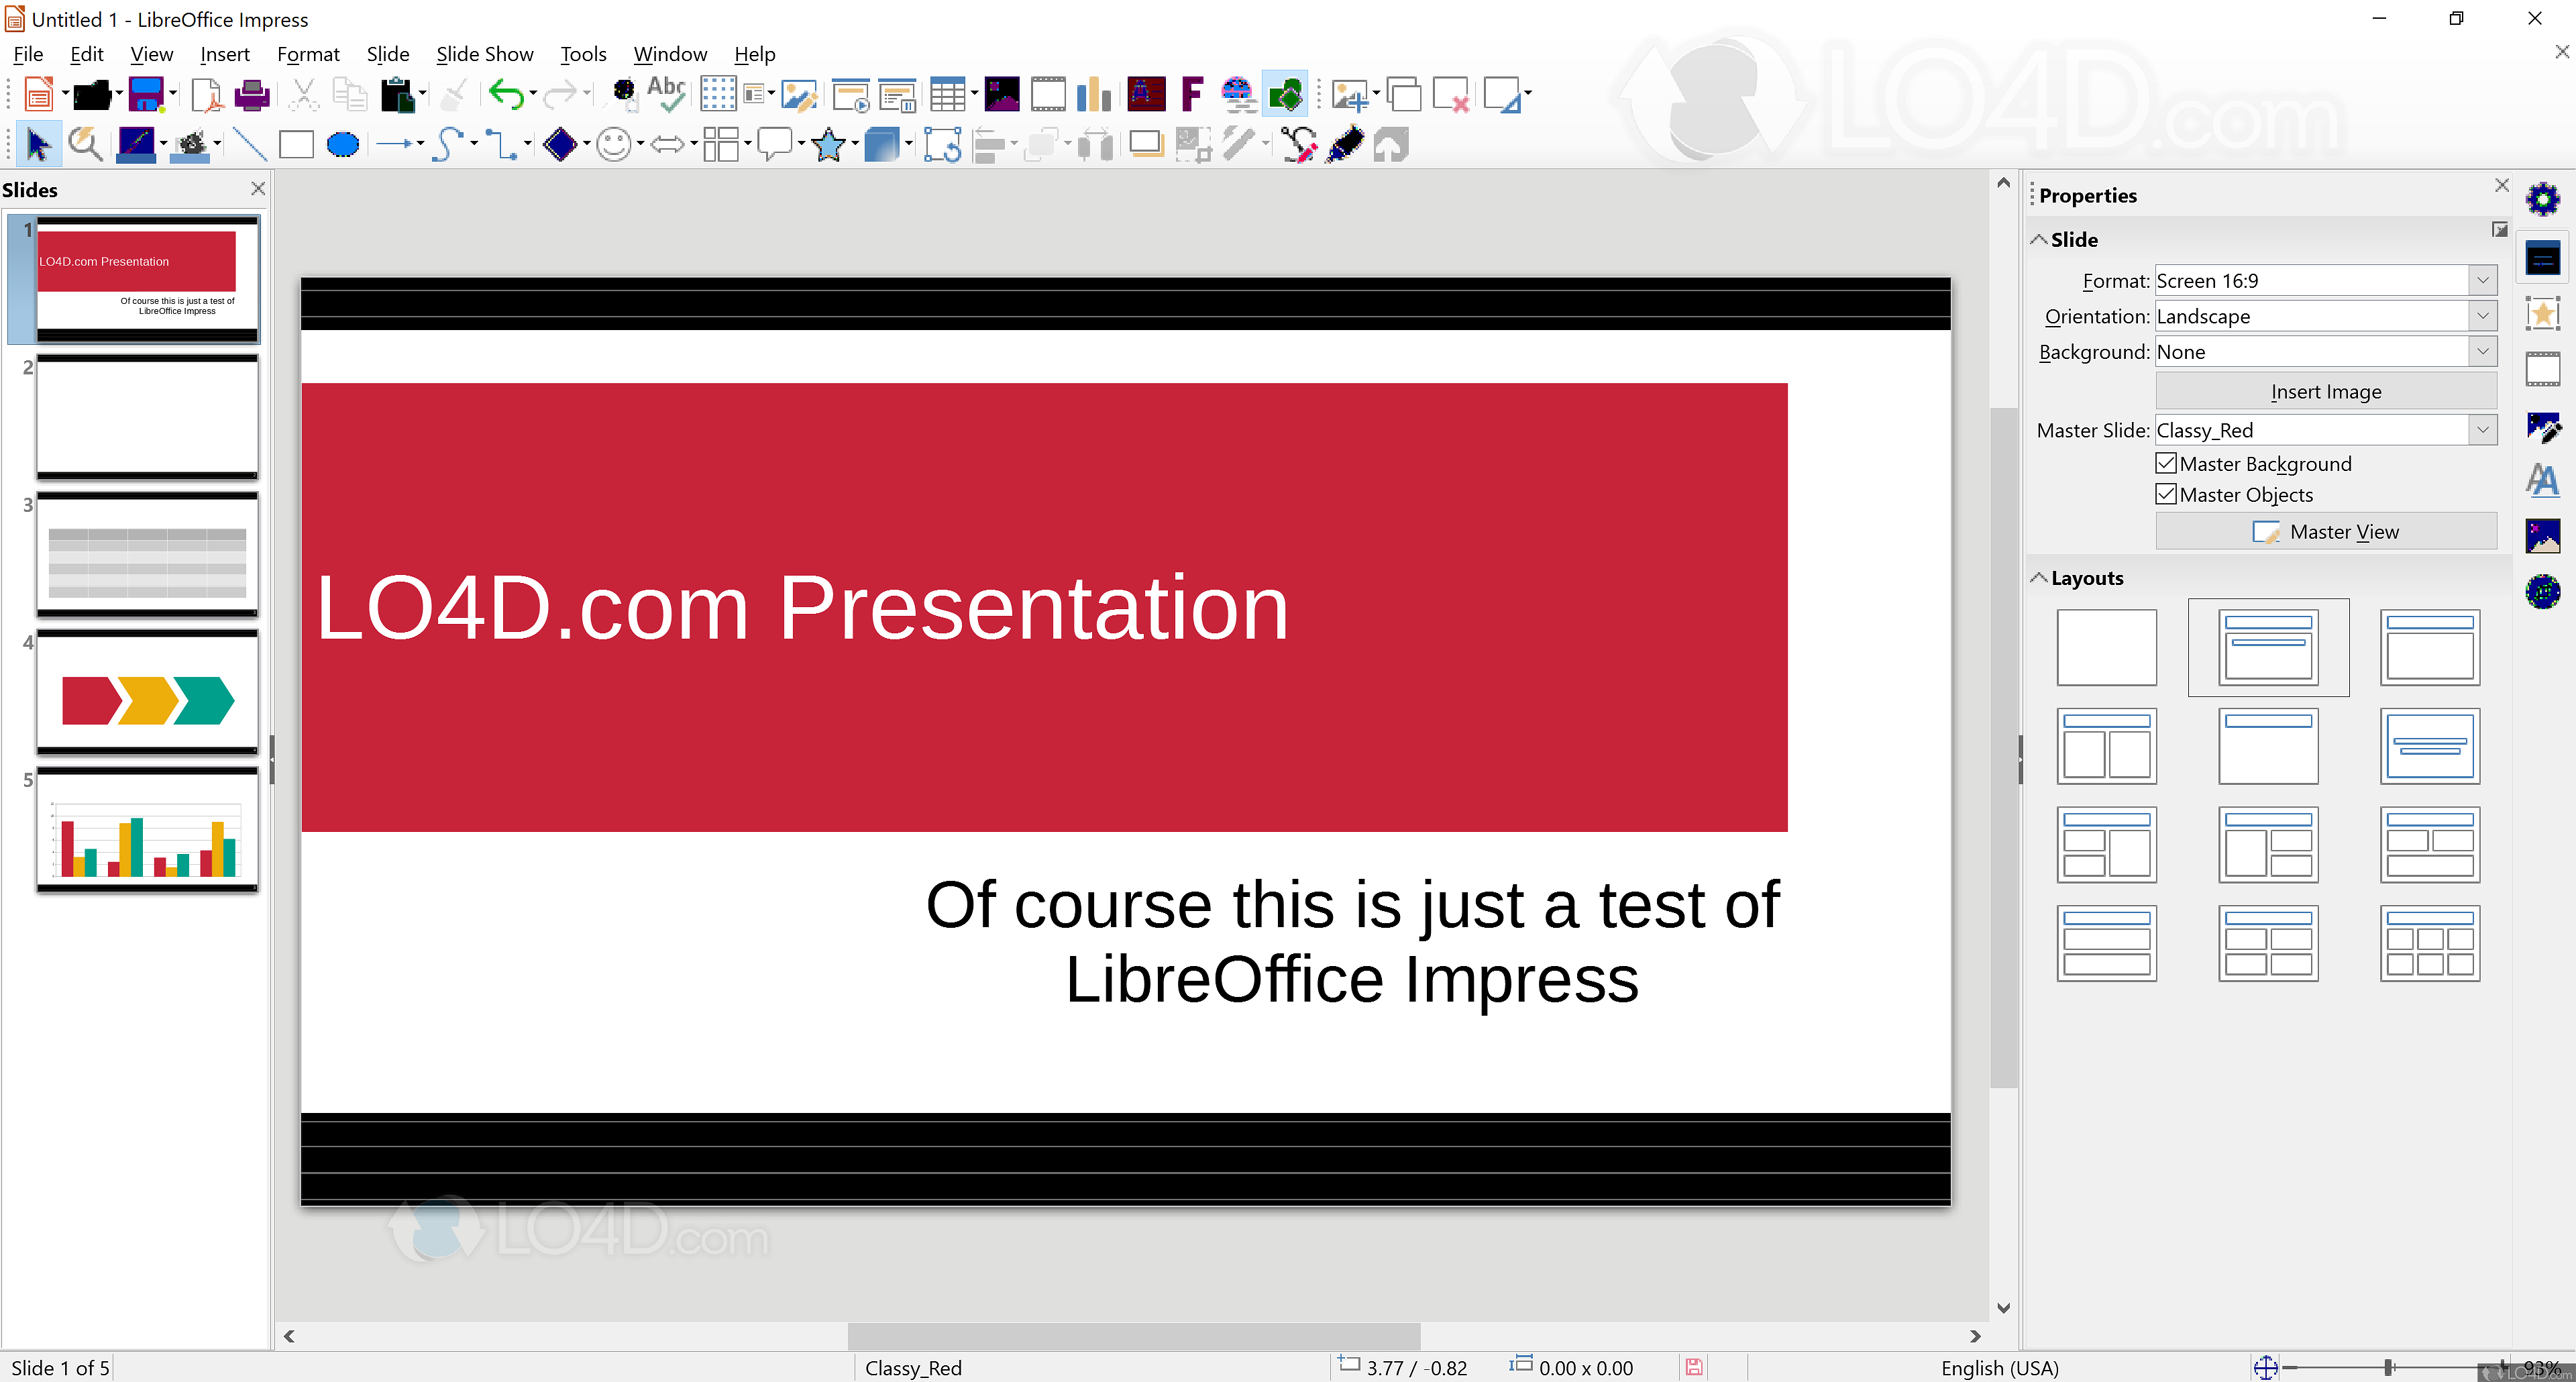Image resolution: width=2576 pixels, height=1382 pixels.
Task: Disable the Master Objects checkbox
Action: [2166, 494]
